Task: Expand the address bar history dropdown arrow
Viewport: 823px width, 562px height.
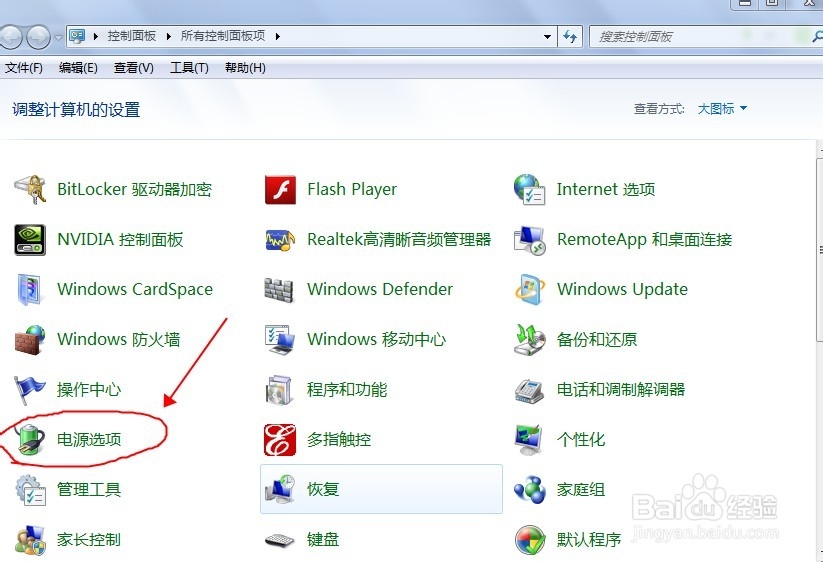Action: pyautogui.click(x=547, y=37)
